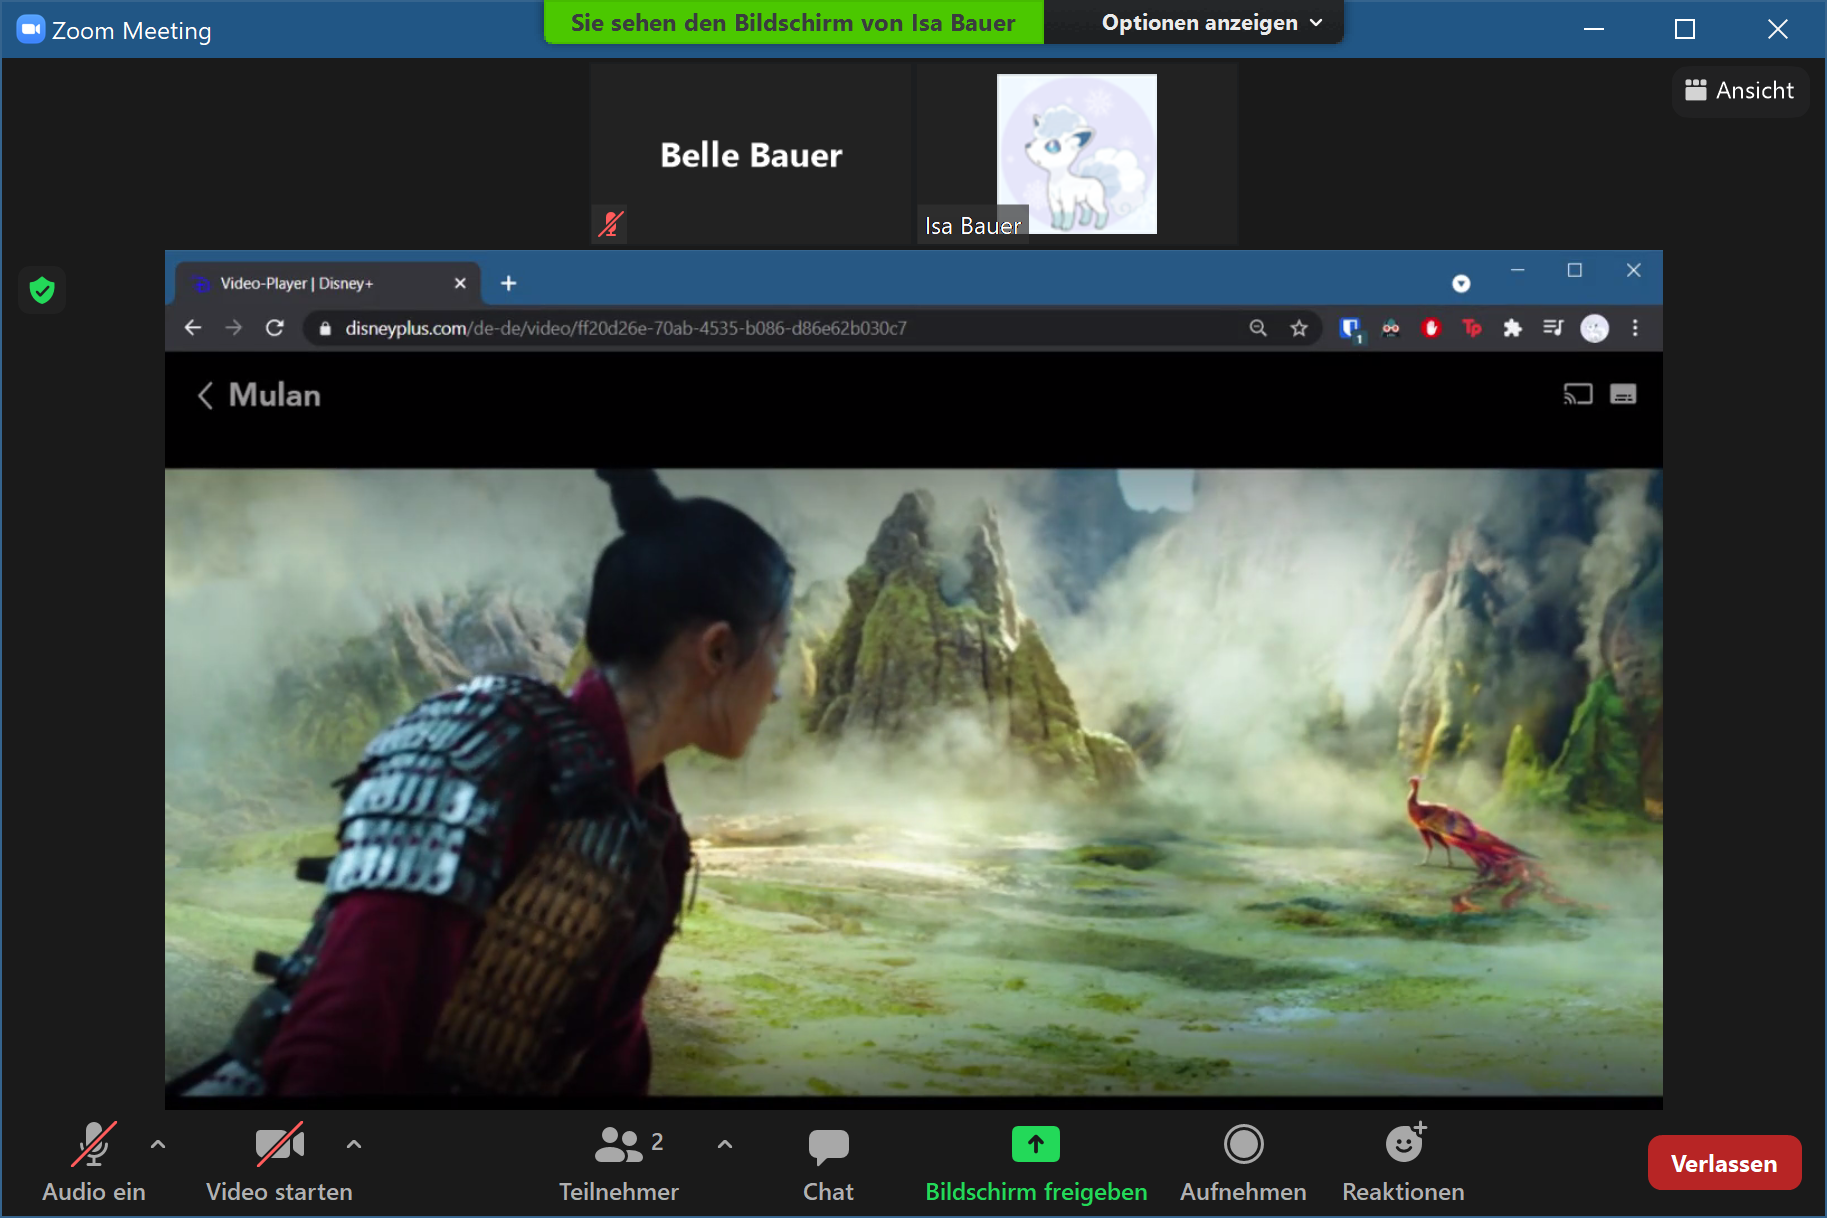This screenshot has height=1218, width=1827.
Task: Open the Ansicht view menu
Action: click(x=1740, y=91)
